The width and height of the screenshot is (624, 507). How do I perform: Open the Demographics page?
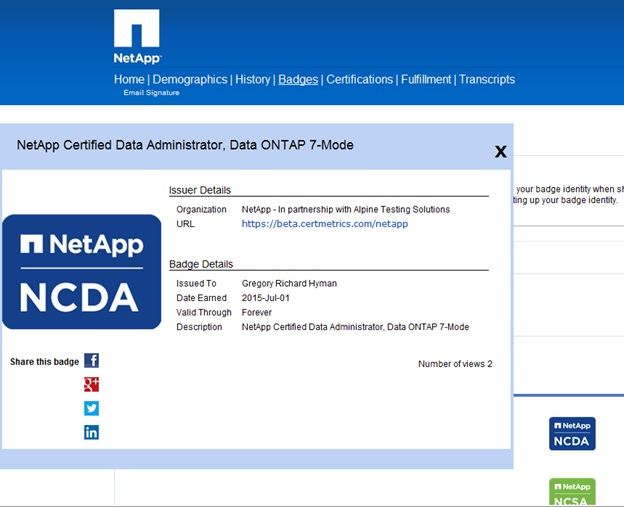(190, 79)
